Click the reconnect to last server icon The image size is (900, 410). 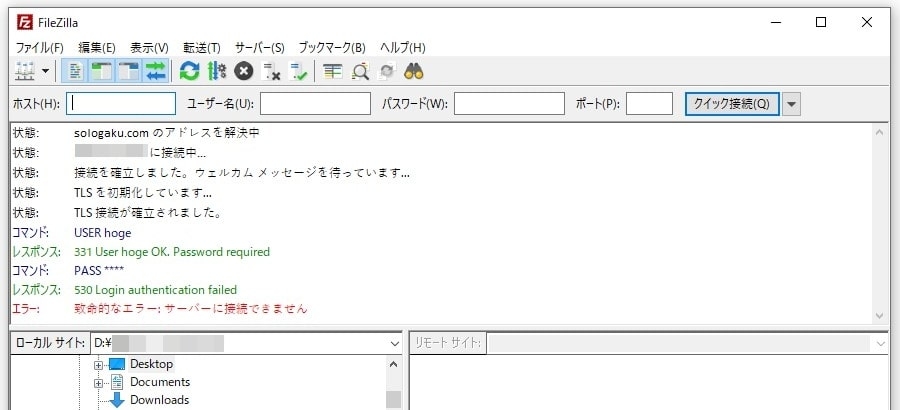tap(298, 71)
